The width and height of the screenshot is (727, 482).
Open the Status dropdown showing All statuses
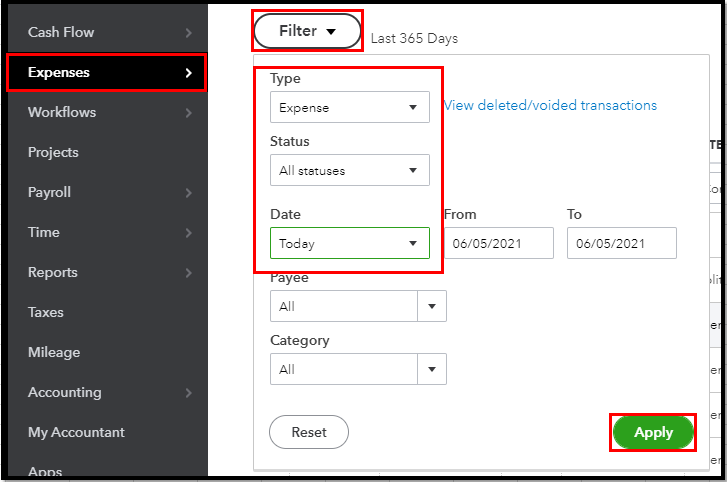point(349,170)
